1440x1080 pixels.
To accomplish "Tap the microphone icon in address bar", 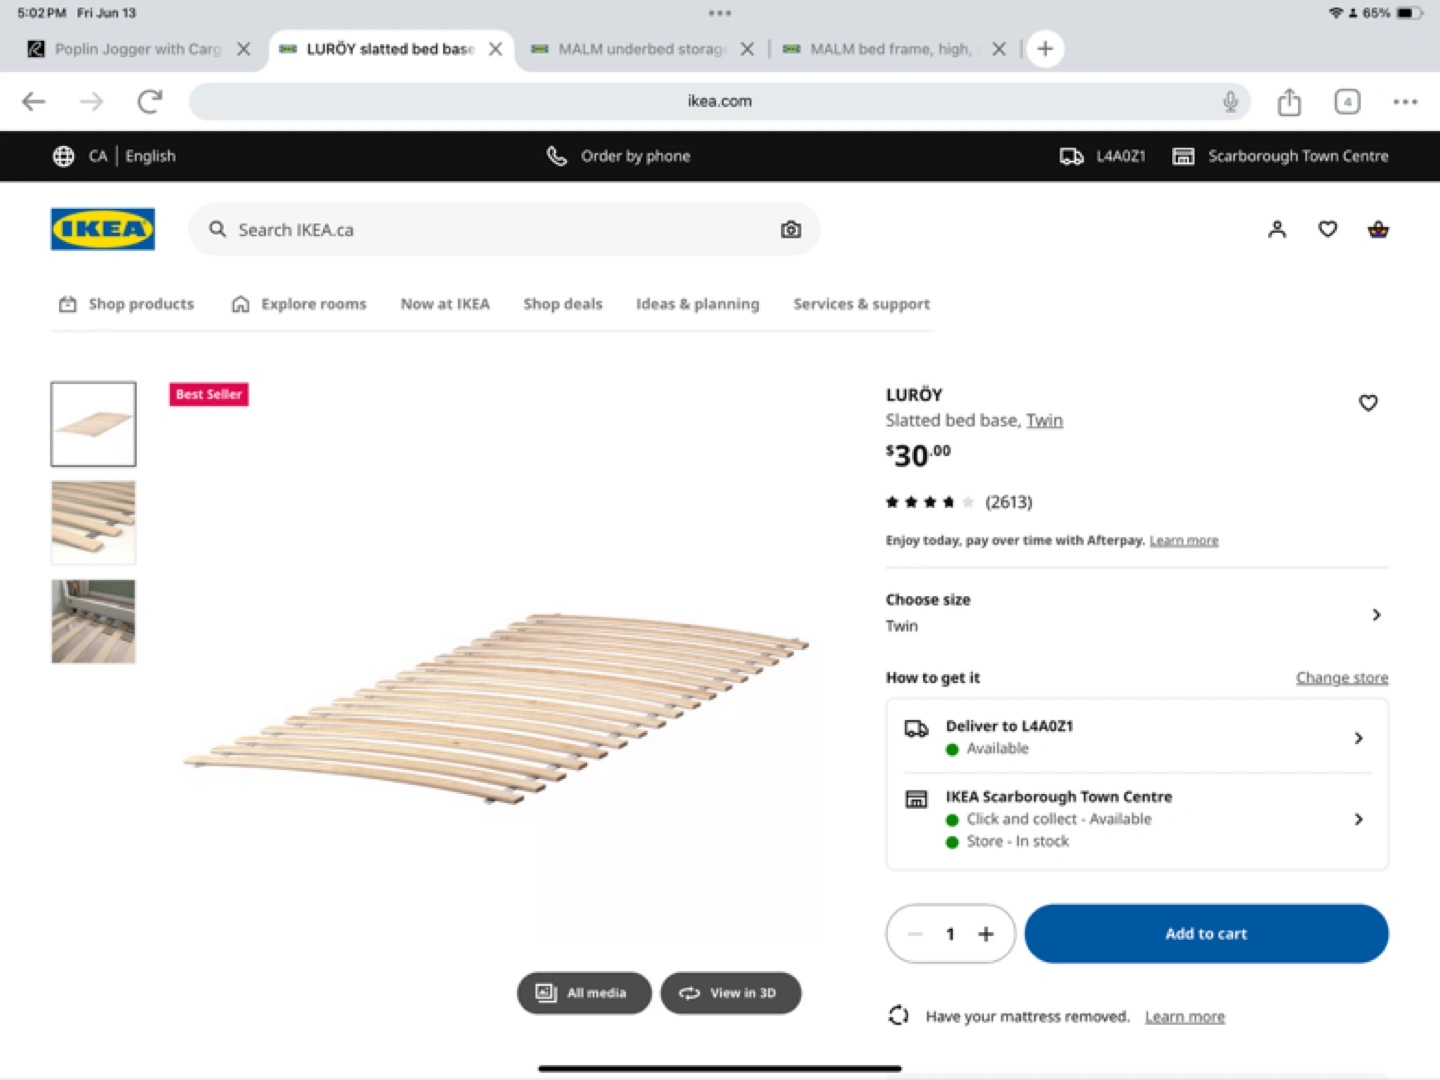I will 1230,101.
